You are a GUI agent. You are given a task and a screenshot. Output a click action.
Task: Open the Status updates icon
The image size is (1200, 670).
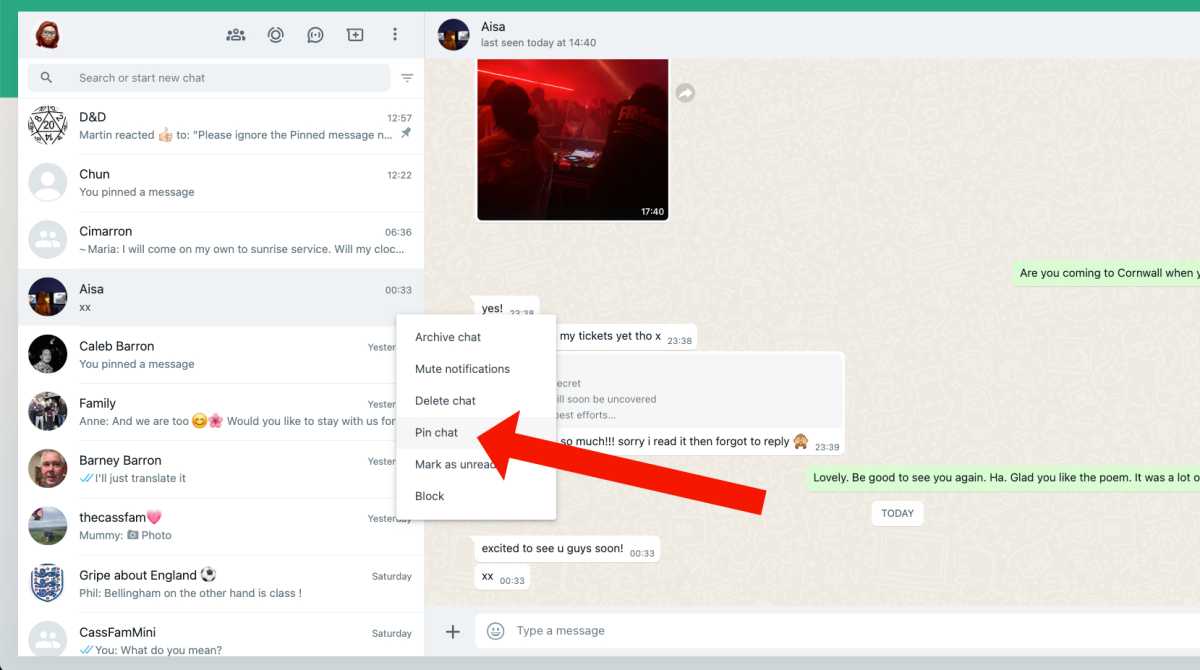pyautogui.click(x=276, y=35)
